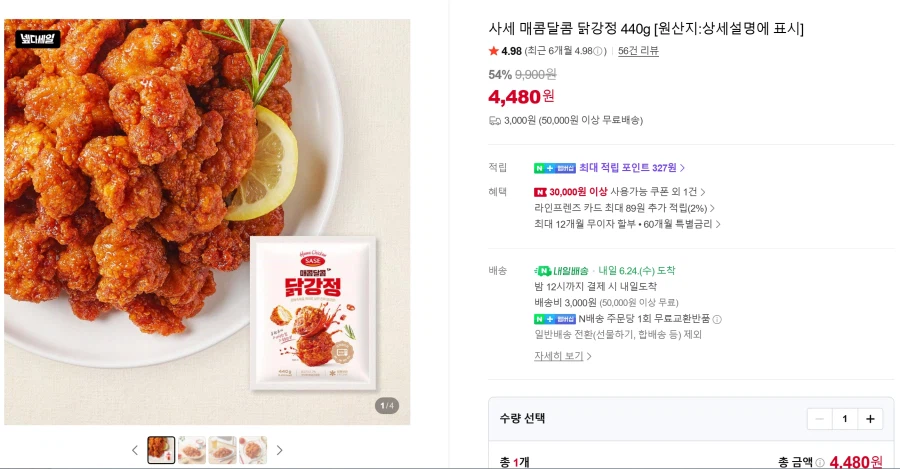
Task: Click the N+ 멤버십 badge in 적립 row
Action: (x=554, y=168)
